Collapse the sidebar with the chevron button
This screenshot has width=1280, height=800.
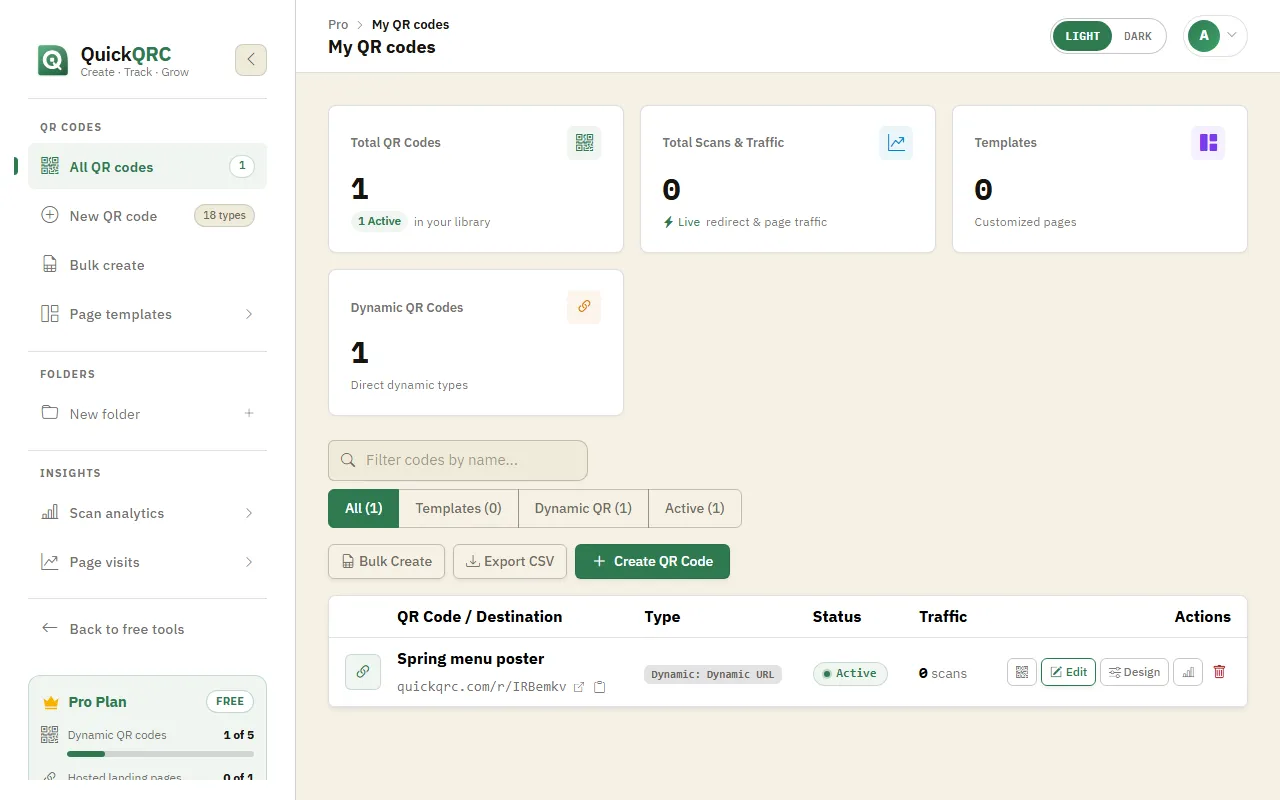[x=251, y=60]
